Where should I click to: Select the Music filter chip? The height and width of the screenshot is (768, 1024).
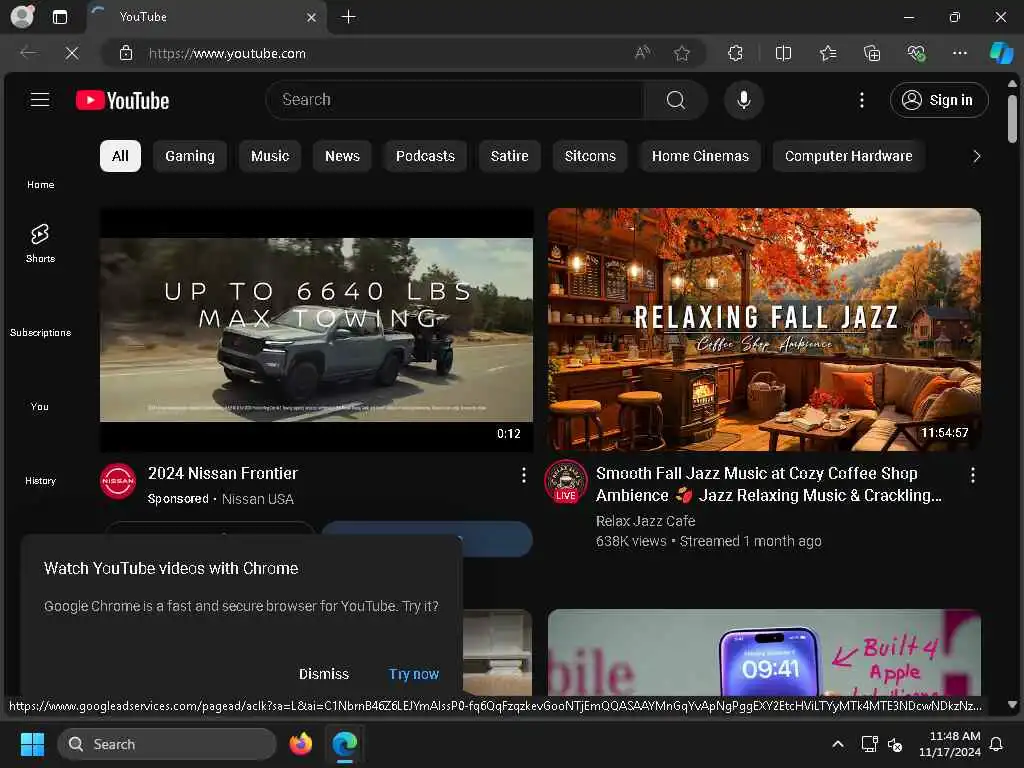[270, 156]
